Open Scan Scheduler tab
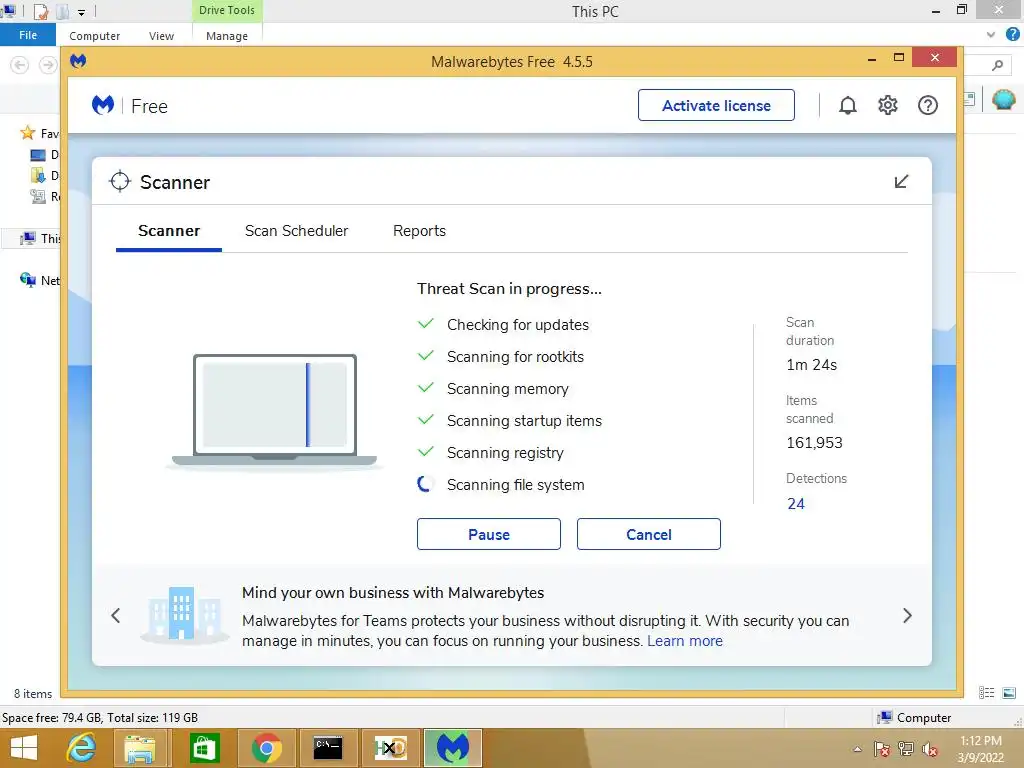Image resolution: width=1024 pixels, height=768 pixels. coord(296,231)
